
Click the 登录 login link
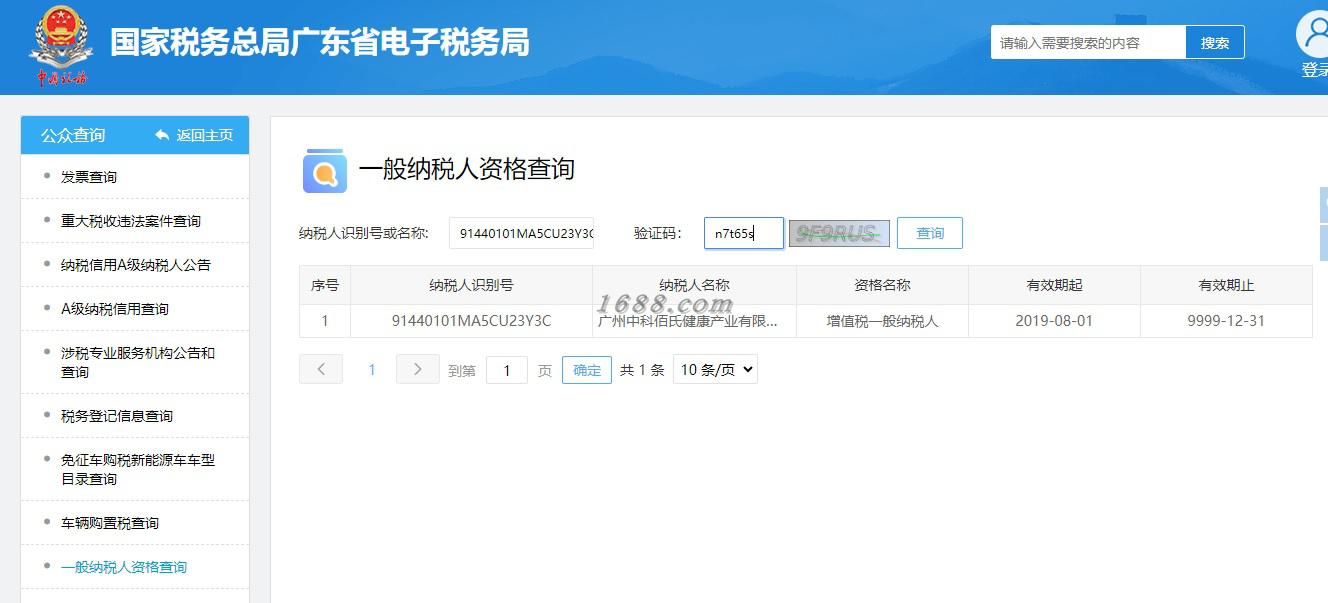coord(1314,70)
